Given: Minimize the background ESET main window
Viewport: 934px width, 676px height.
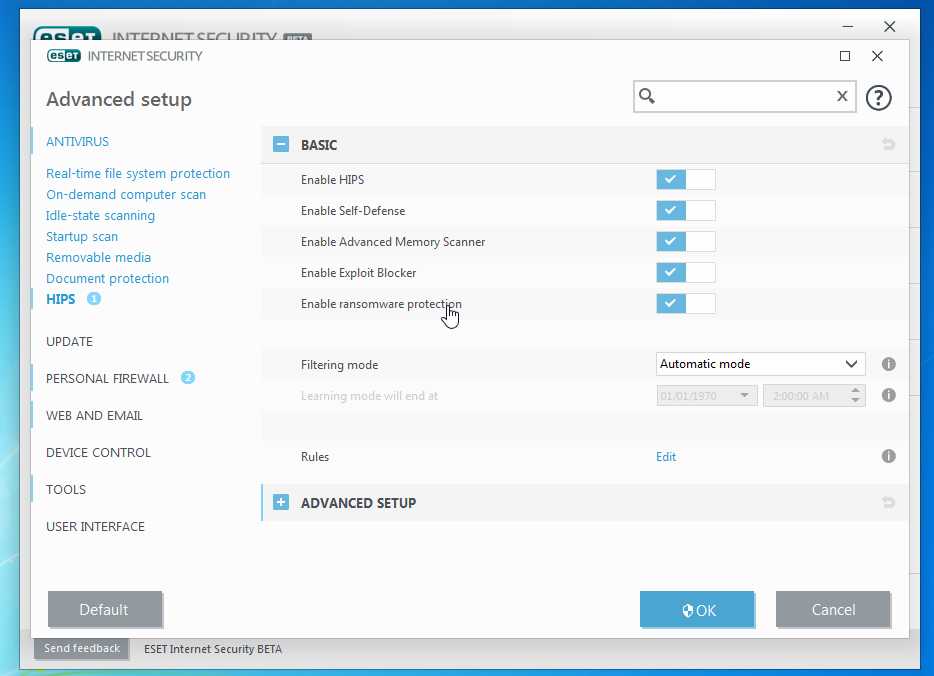Looking at the screenshot, I should tap(848, 27).
